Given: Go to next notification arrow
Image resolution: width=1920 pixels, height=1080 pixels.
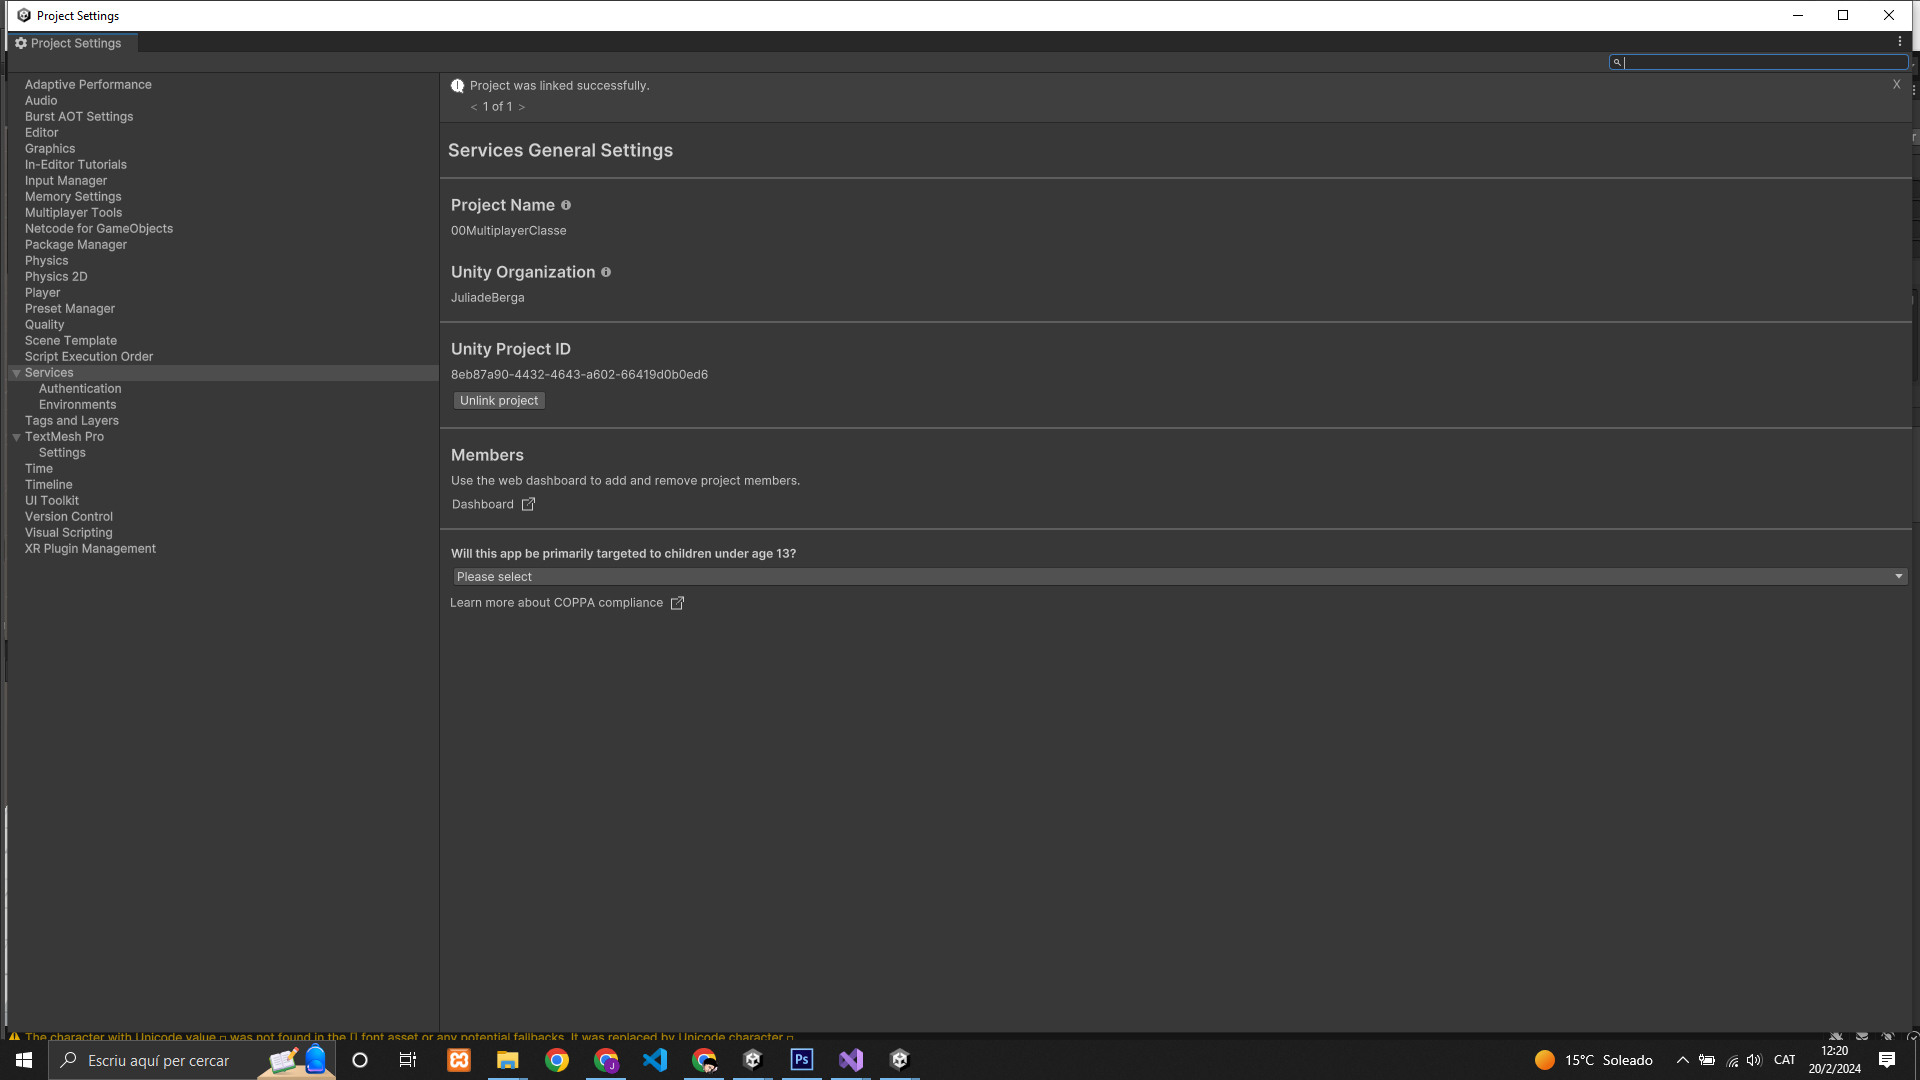Looking at the screenshot, I should [x=522, y=107].
